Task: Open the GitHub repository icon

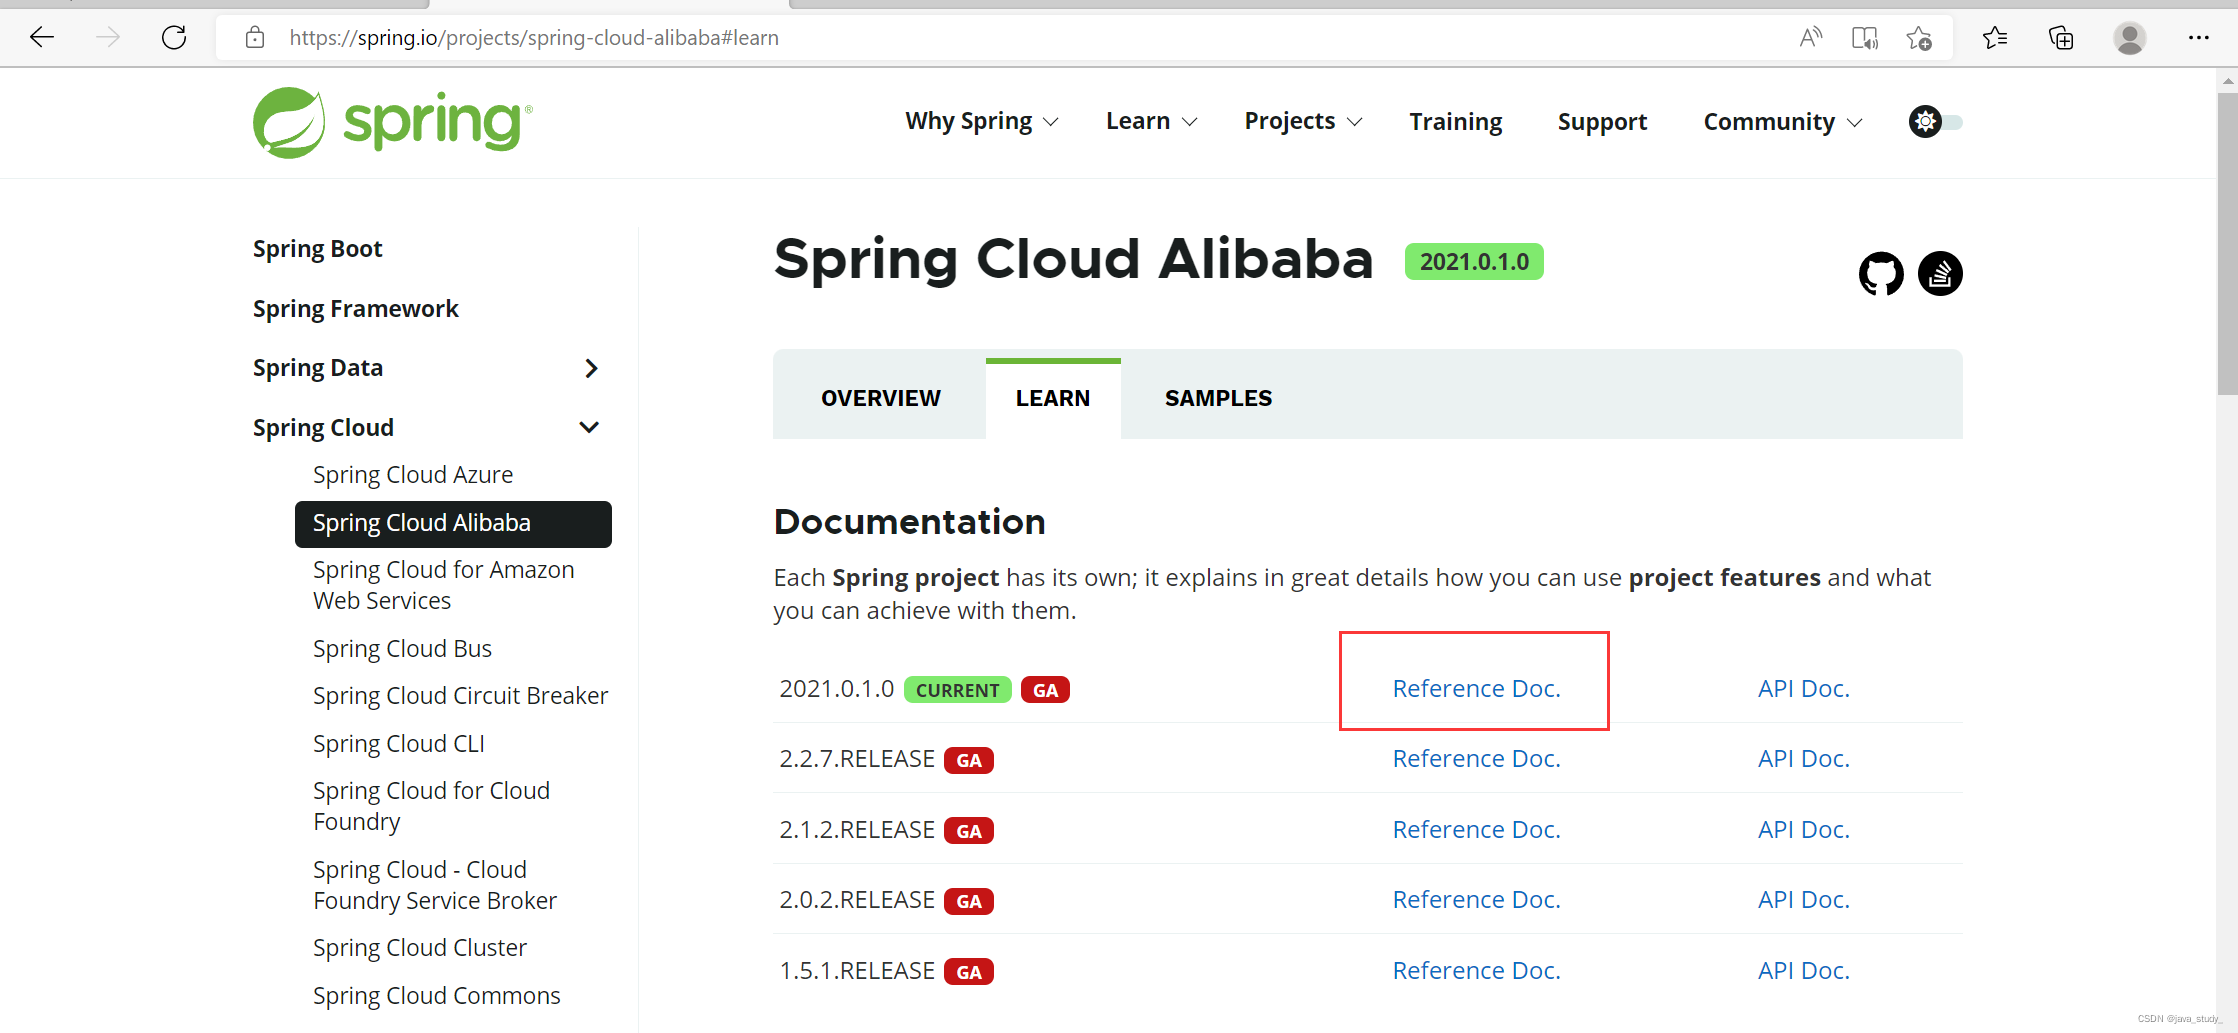Action: tap(1881, 273)
